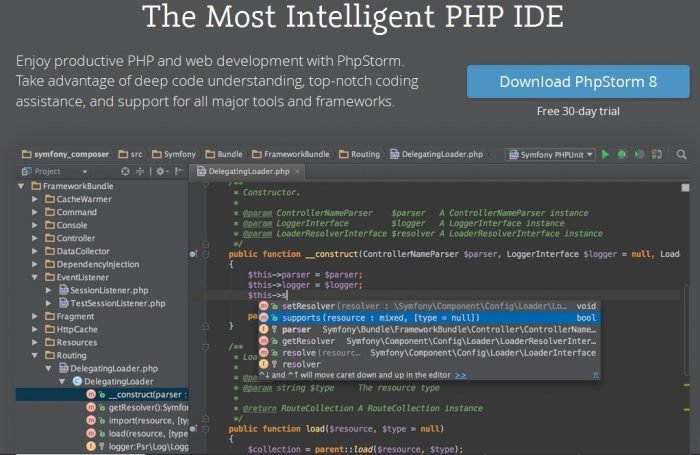Screen dimensions: 700x455
Task: Click the scroll from source target icon
Action: 125,171
